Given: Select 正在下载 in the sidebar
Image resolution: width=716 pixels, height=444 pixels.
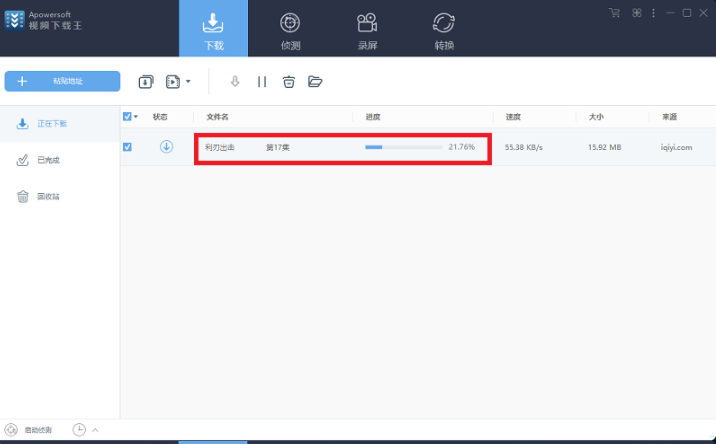Looking at the screenshot, I should (x=60, y=124).
